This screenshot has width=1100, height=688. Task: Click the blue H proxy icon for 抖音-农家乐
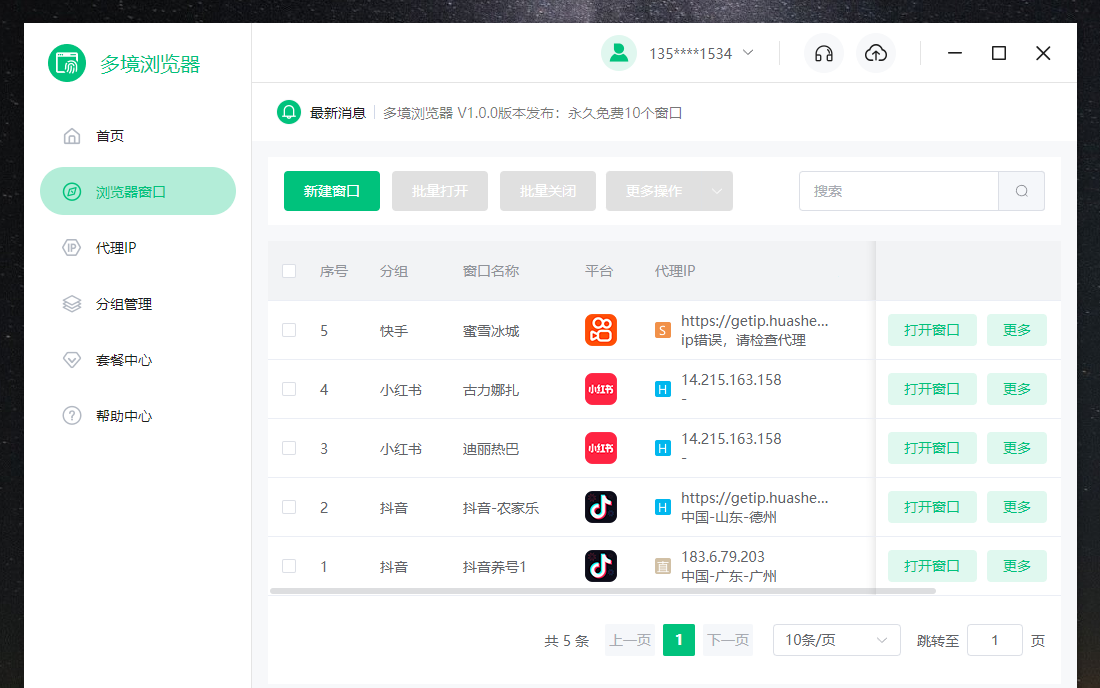[662, 506]
